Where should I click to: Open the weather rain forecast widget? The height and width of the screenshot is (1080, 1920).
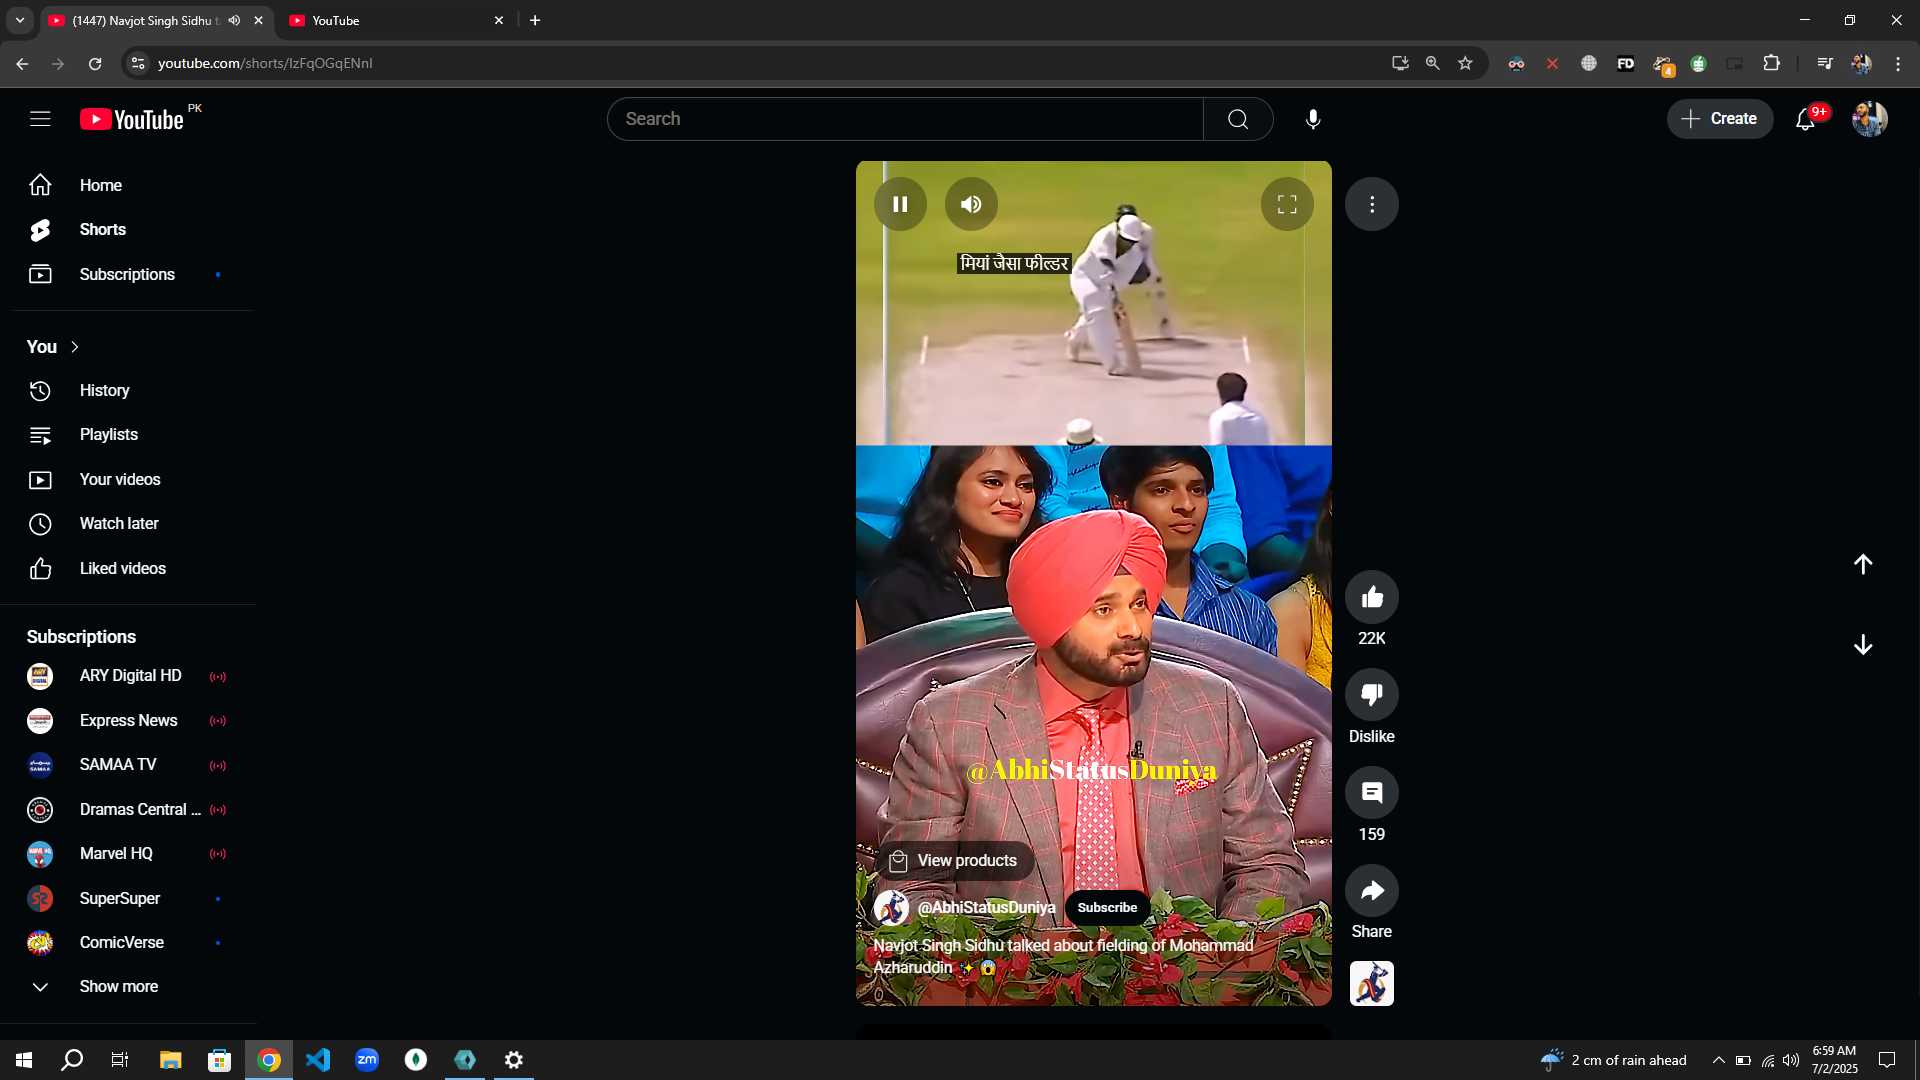[1614, 1060]
